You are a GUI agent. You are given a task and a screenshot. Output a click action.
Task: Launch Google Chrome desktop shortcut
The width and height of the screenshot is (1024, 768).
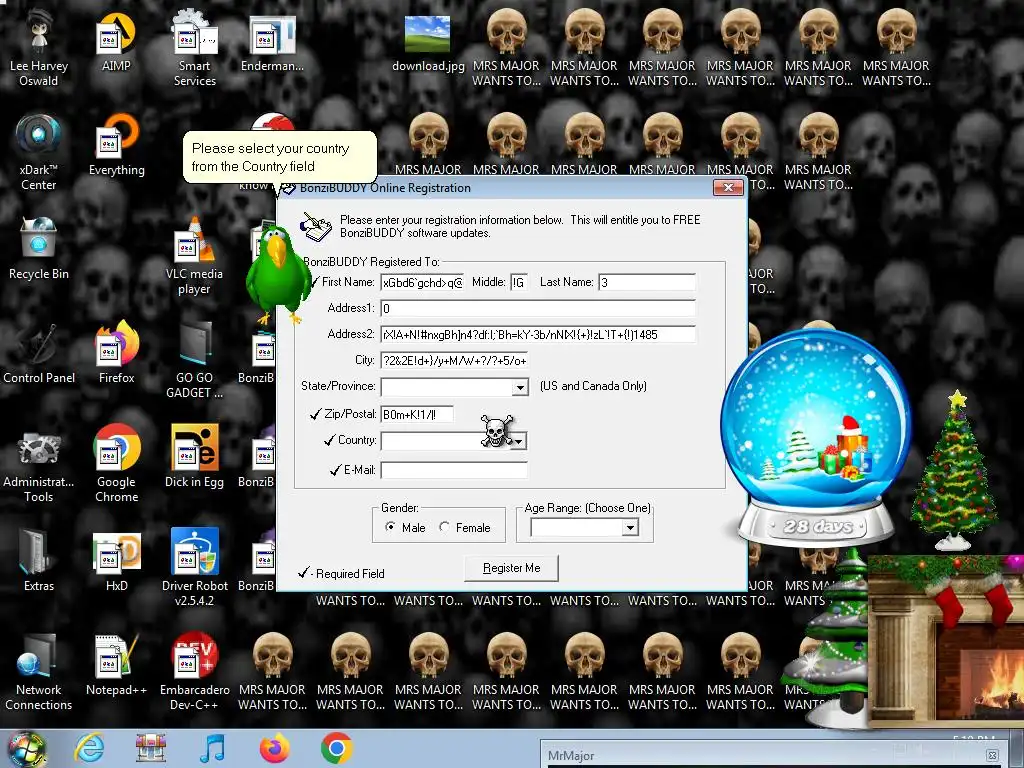click(116, 464)
